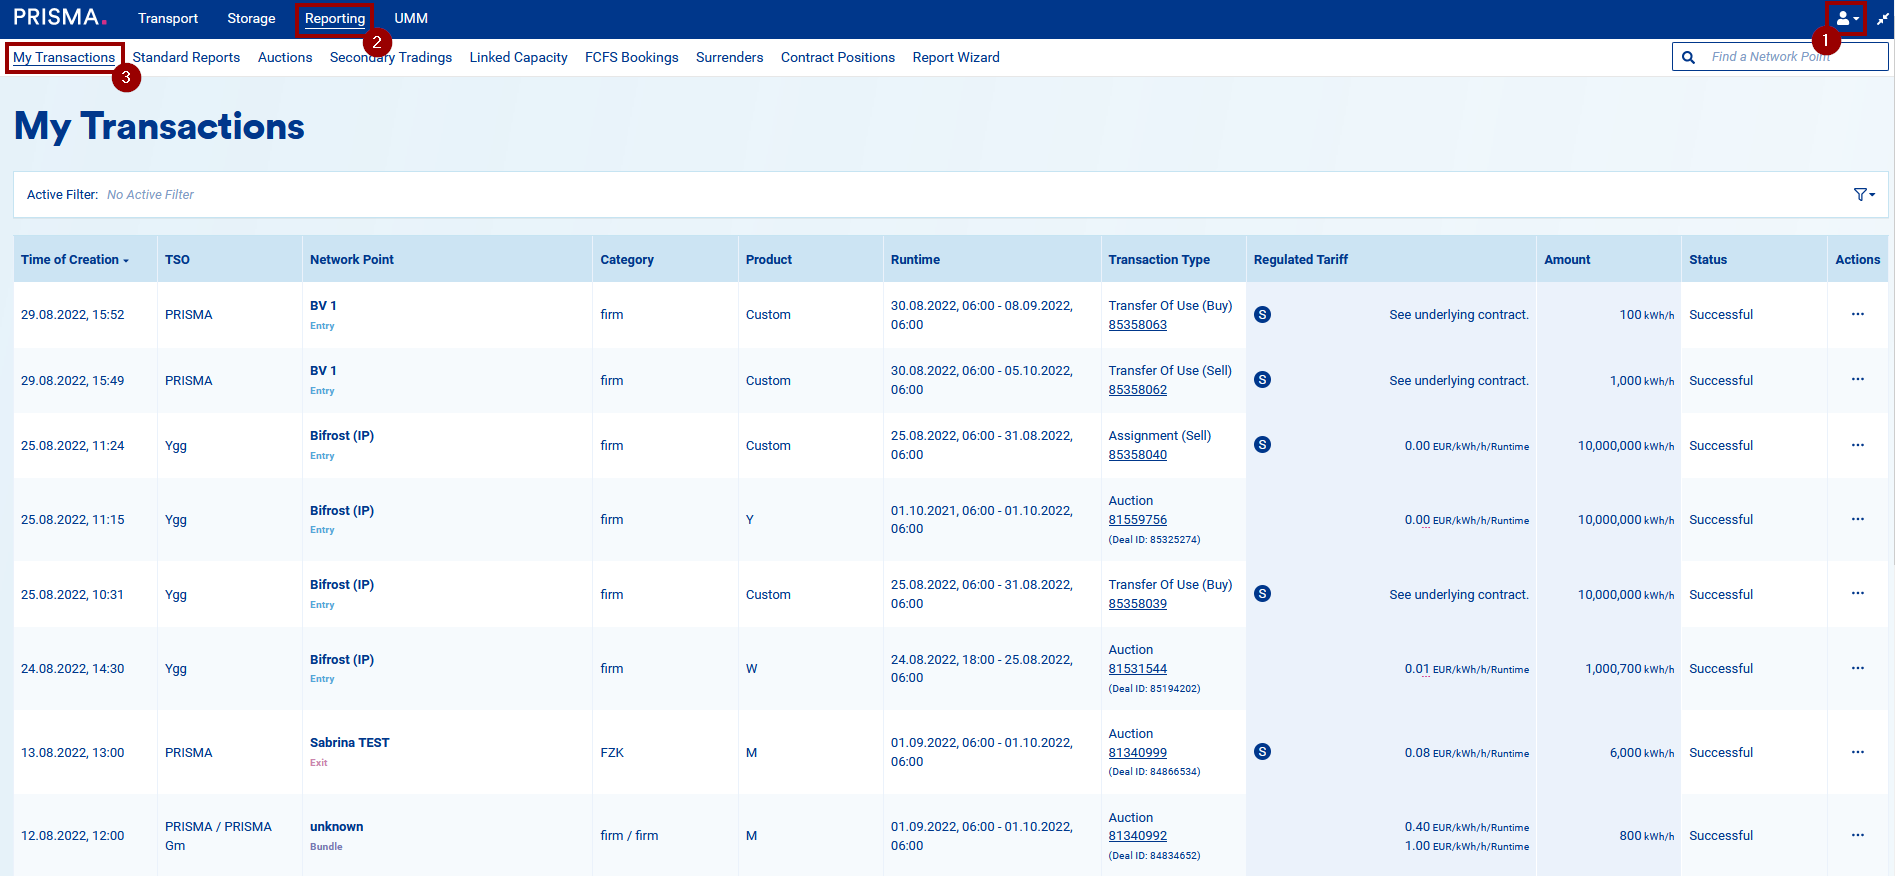Switch to Standard Reports tab

point(186,57)
